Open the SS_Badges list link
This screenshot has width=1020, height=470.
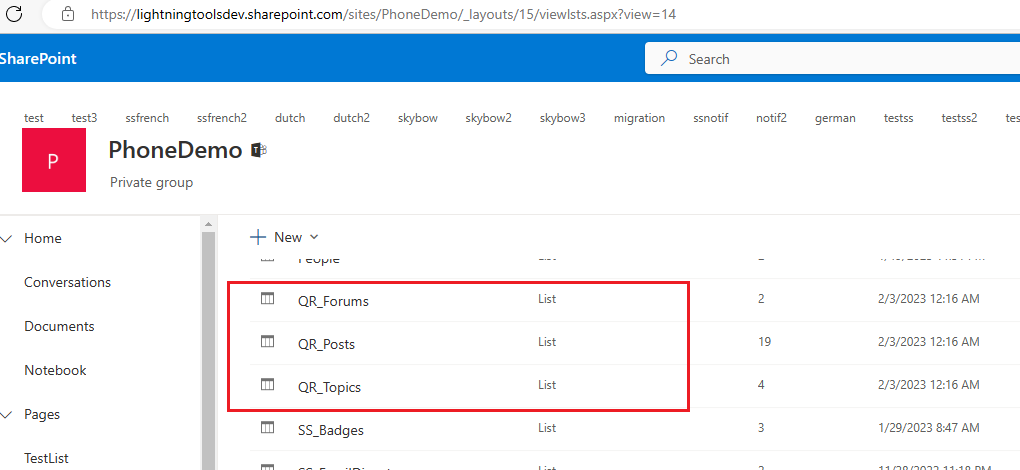pyautogui.click(x=330, y=430)
